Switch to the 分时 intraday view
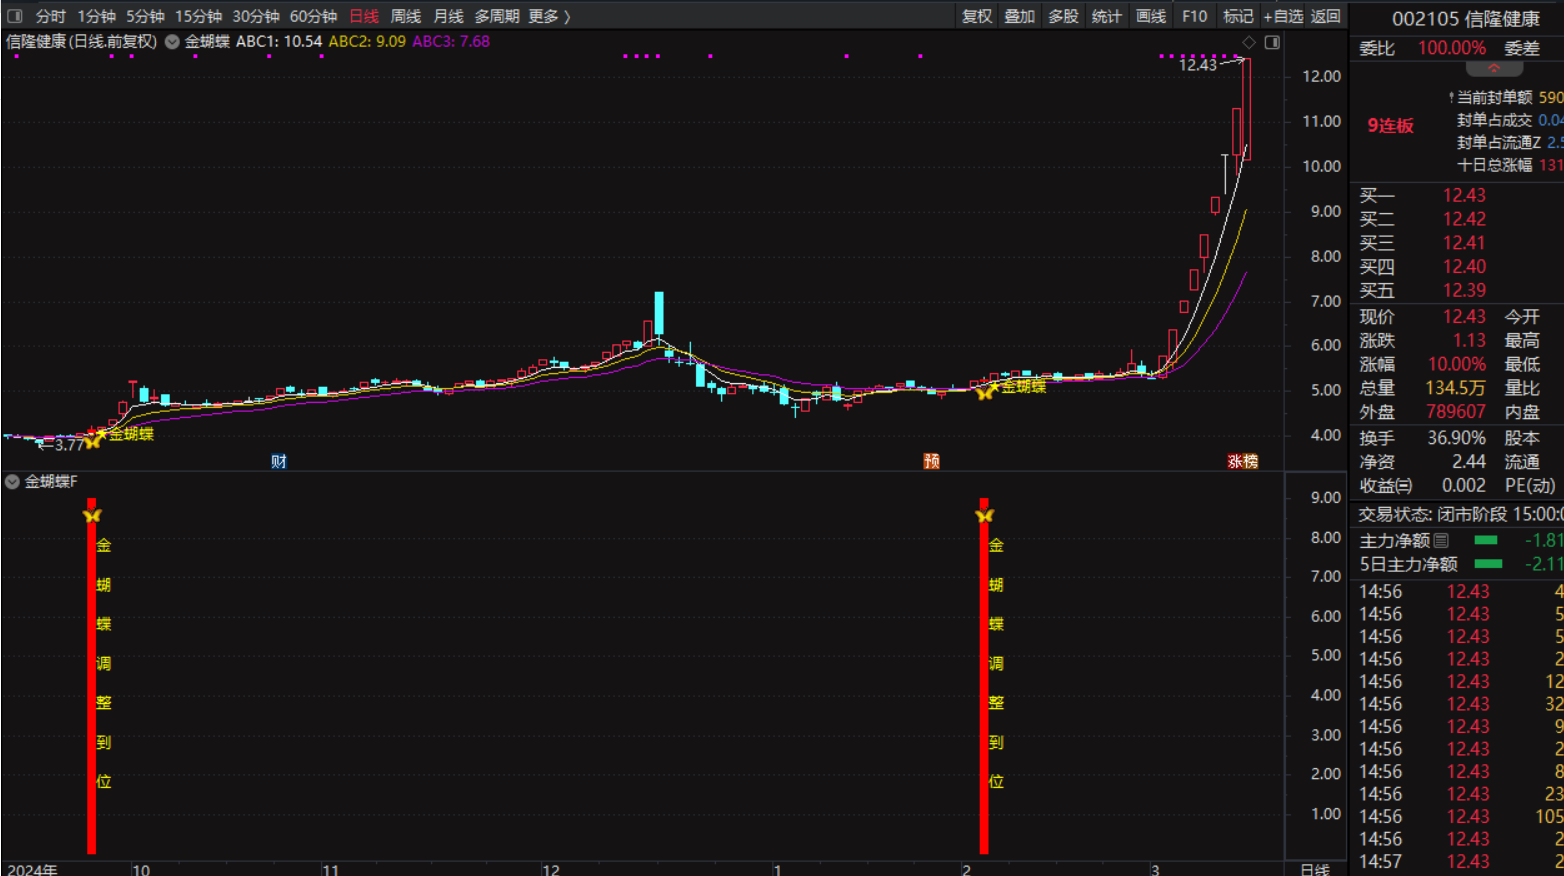The height and width of the screenshot is (876, 1564). pyautogui.click(x=50, y=16)
